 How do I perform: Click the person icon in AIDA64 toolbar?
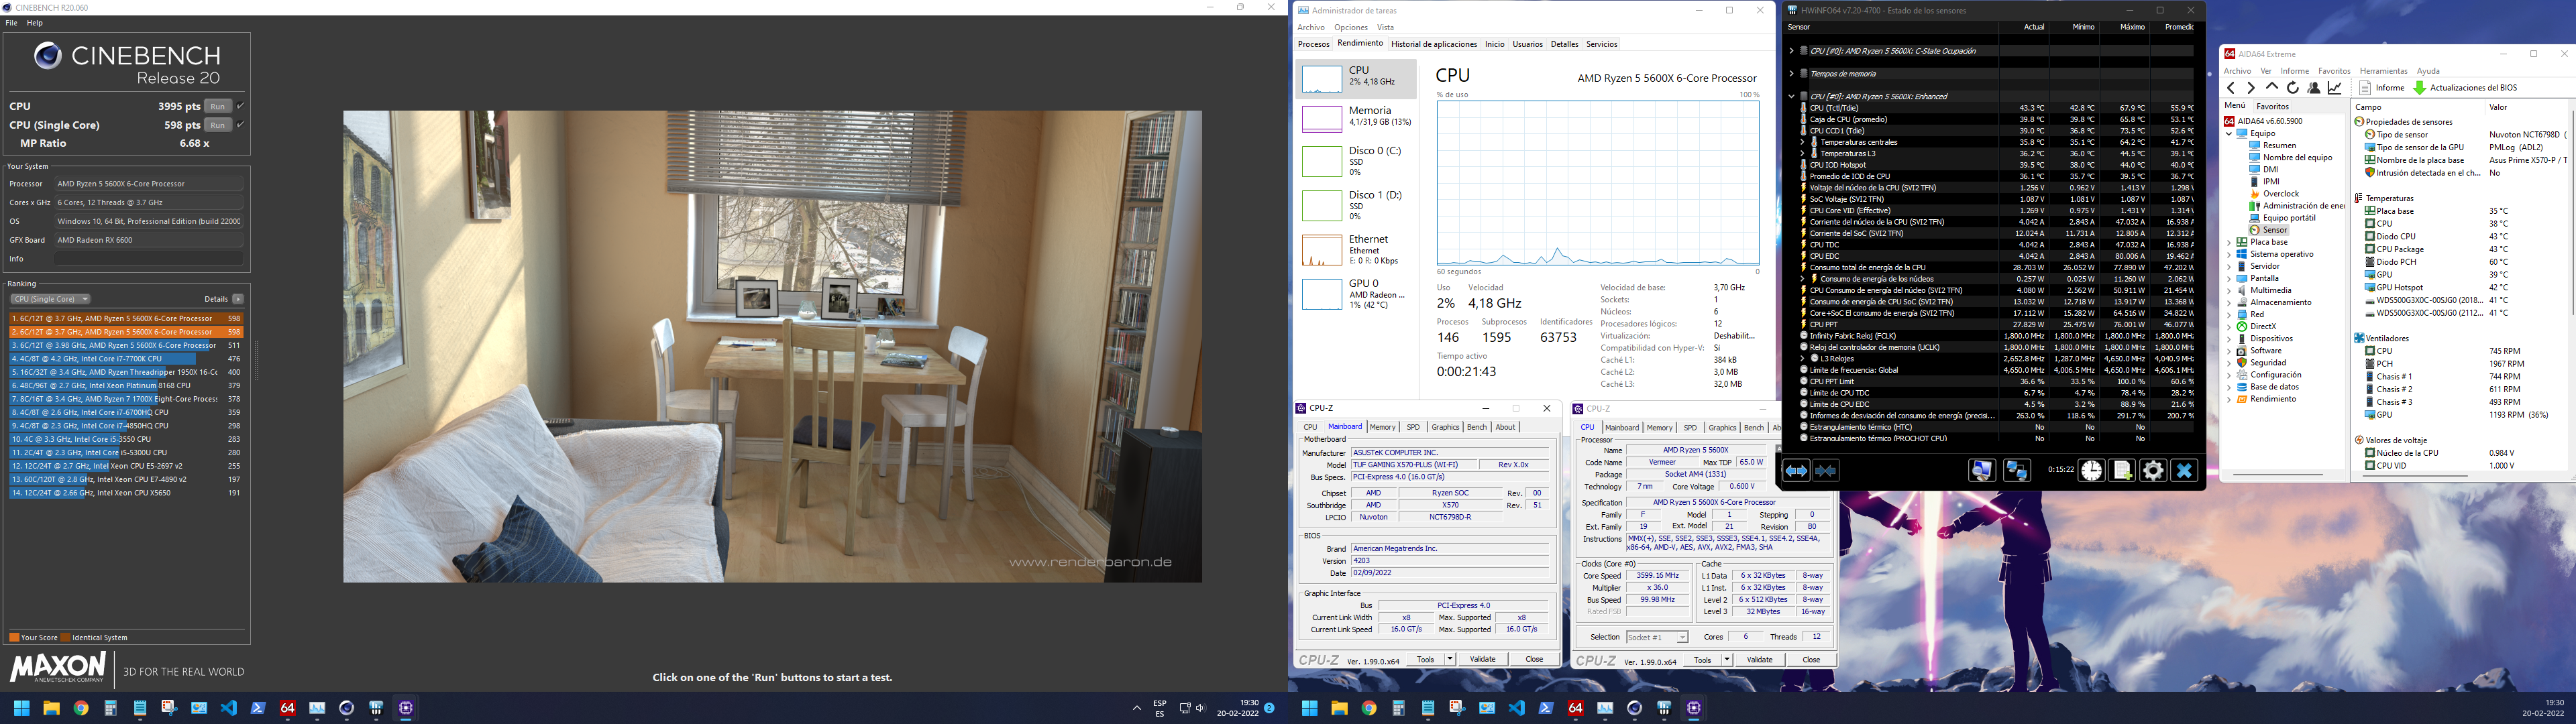point(2313,88)
